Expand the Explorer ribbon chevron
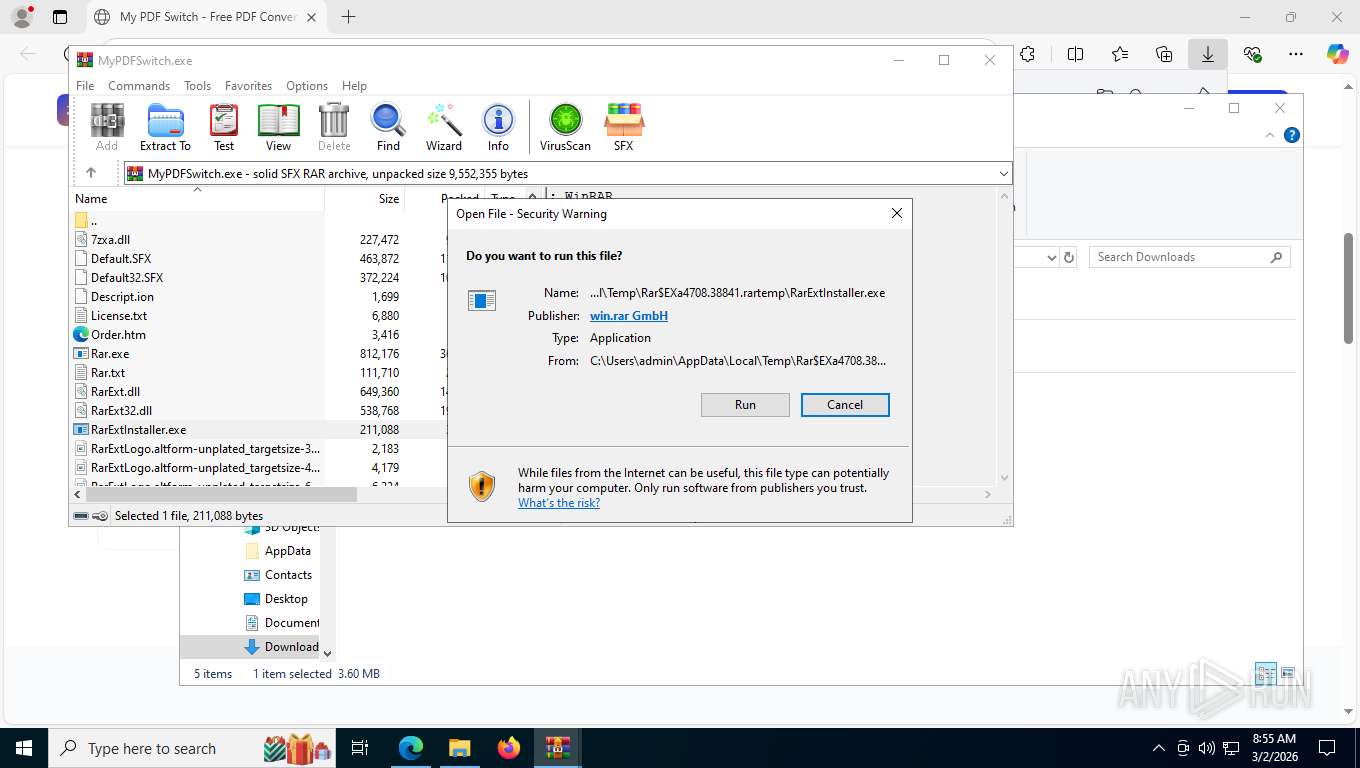This screenshot has height=768, width=1360. point(1271,135)
